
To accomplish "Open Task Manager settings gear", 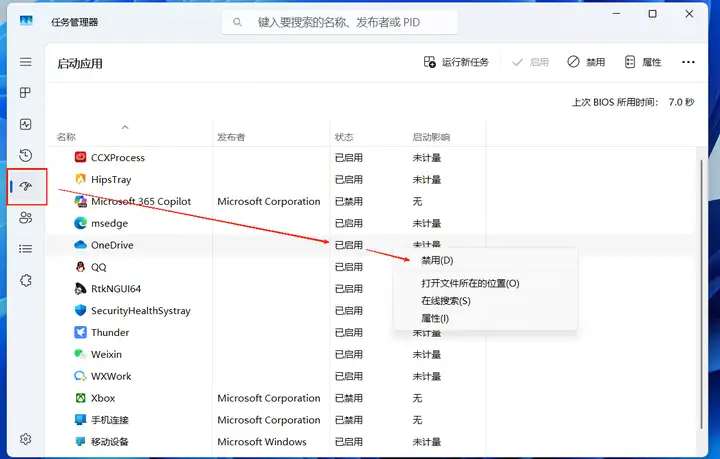I will point(26,439).
